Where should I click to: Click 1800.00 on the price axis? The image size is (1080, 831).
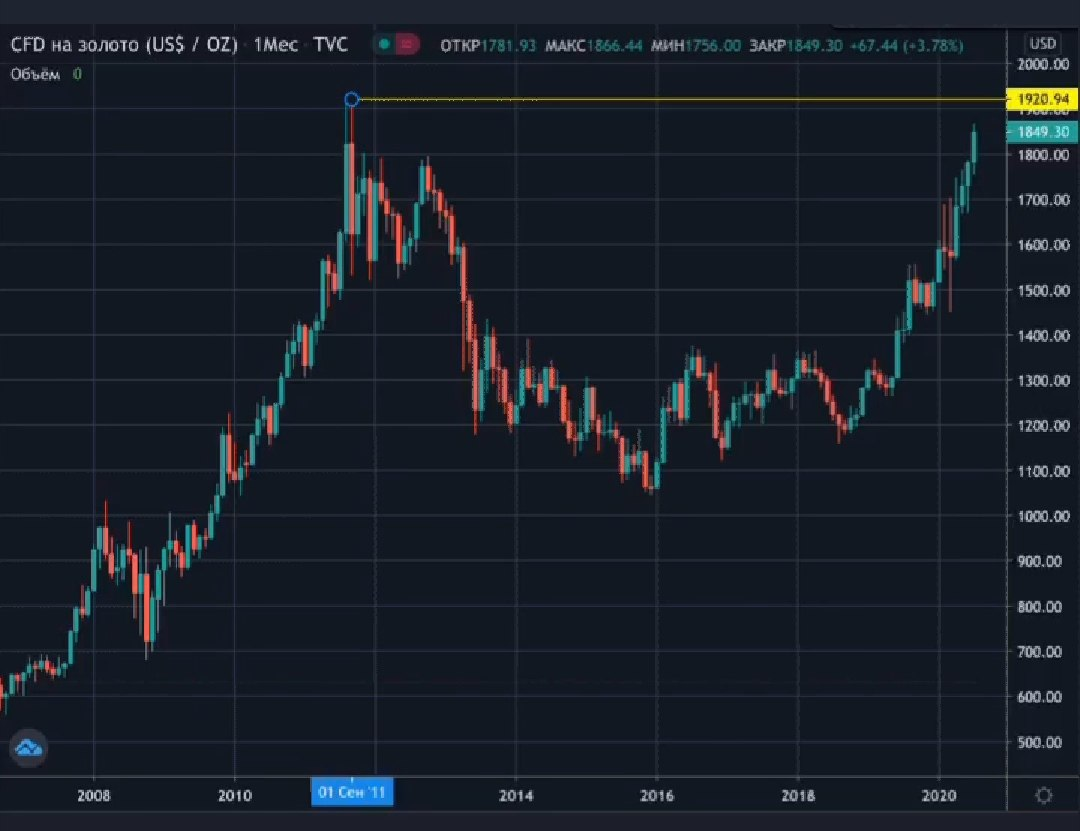point(1043,154)
